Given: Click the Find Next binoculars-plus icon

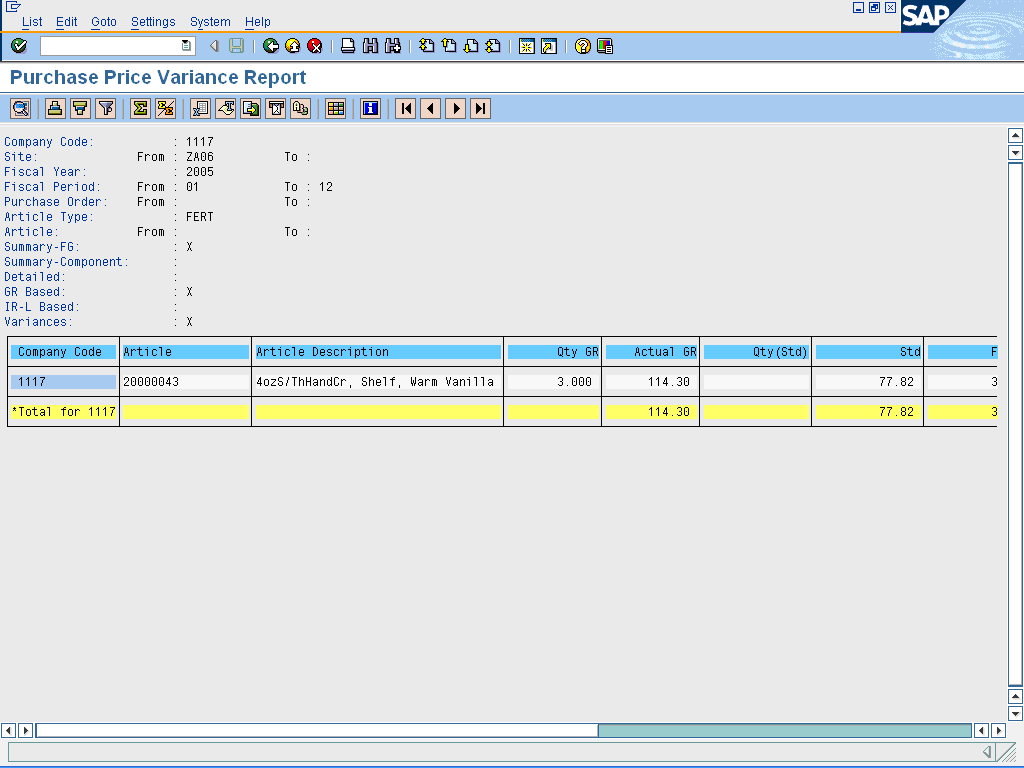Looking at the screenshot, I should (392, 46).
